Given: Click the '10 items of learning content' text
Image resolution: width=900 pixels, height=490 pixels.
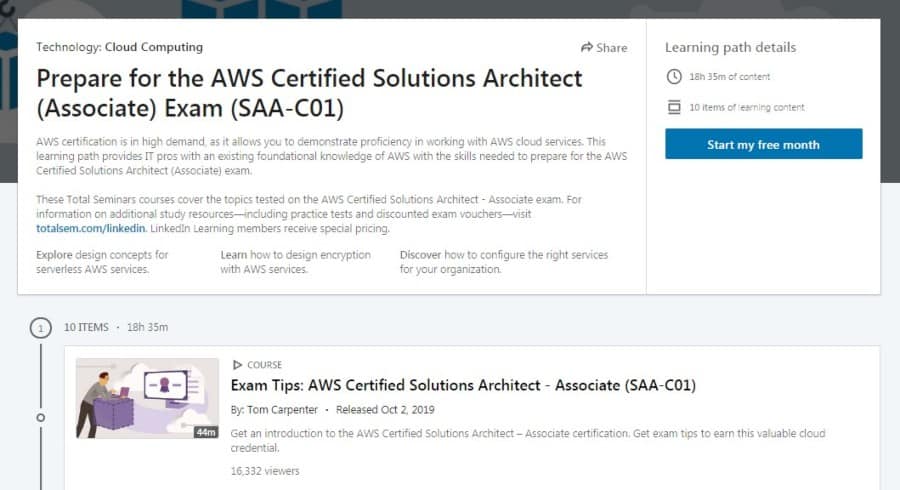Looking at the screenshot, I should point(747,107).
